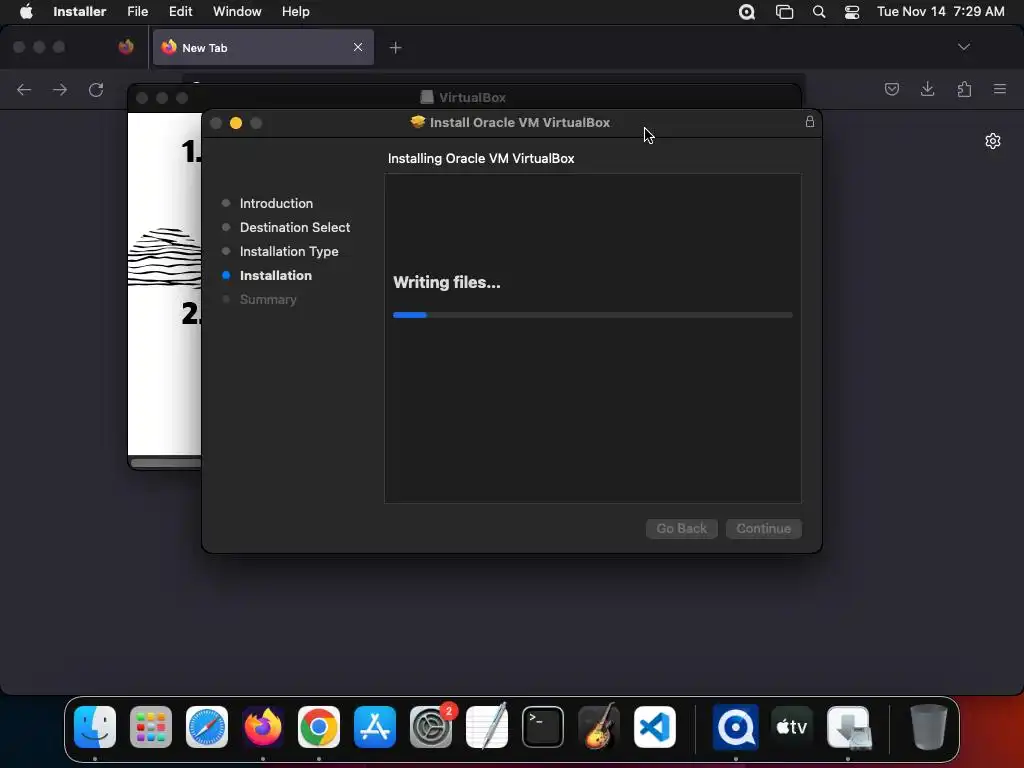The height and width of the screenshot is (768, 1024).
Task: Open a new Firefox tab with the plus button
Action: click(x=395, y=47)
